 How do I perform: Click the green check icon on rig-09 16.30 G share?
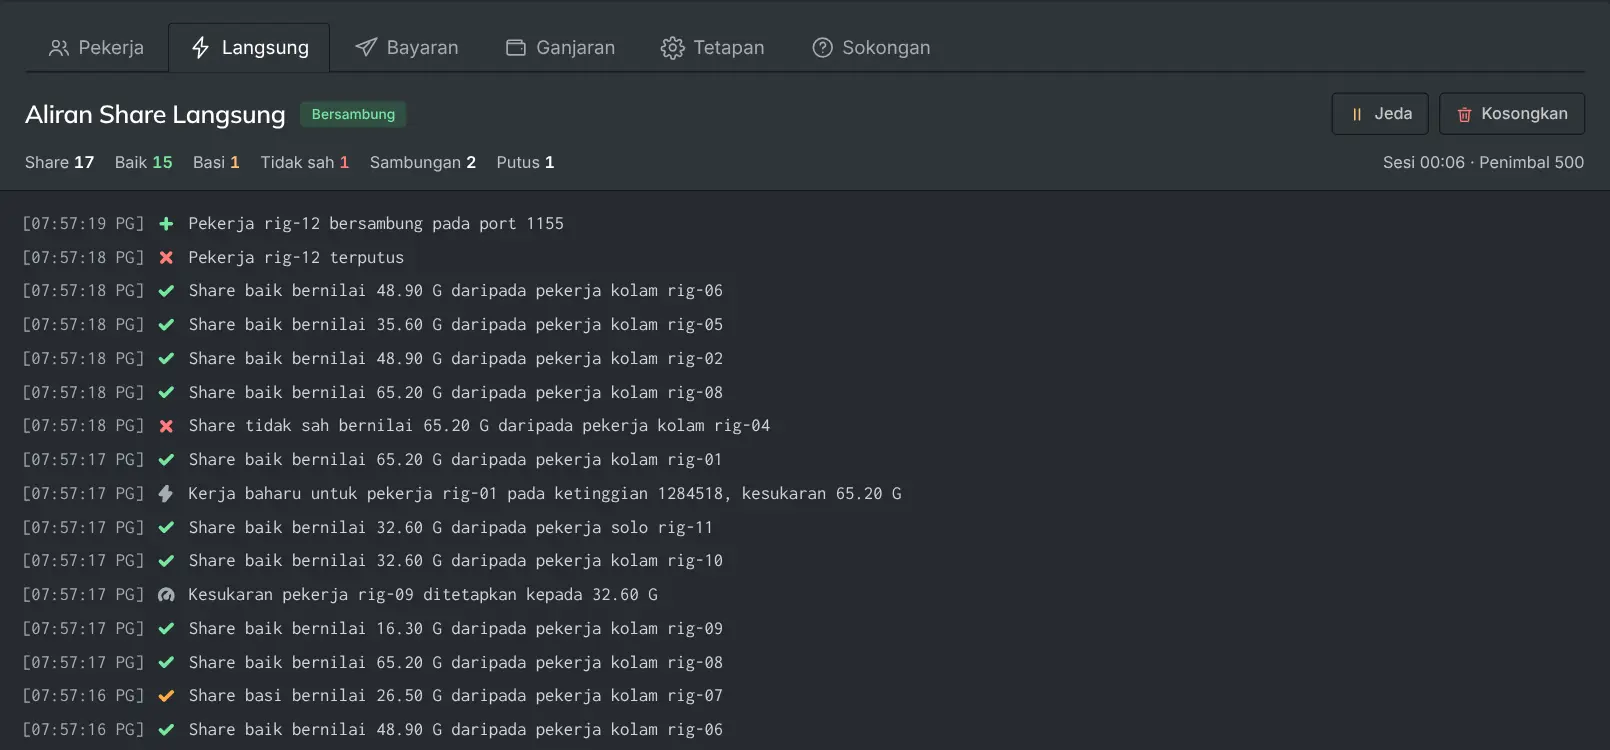166,629
